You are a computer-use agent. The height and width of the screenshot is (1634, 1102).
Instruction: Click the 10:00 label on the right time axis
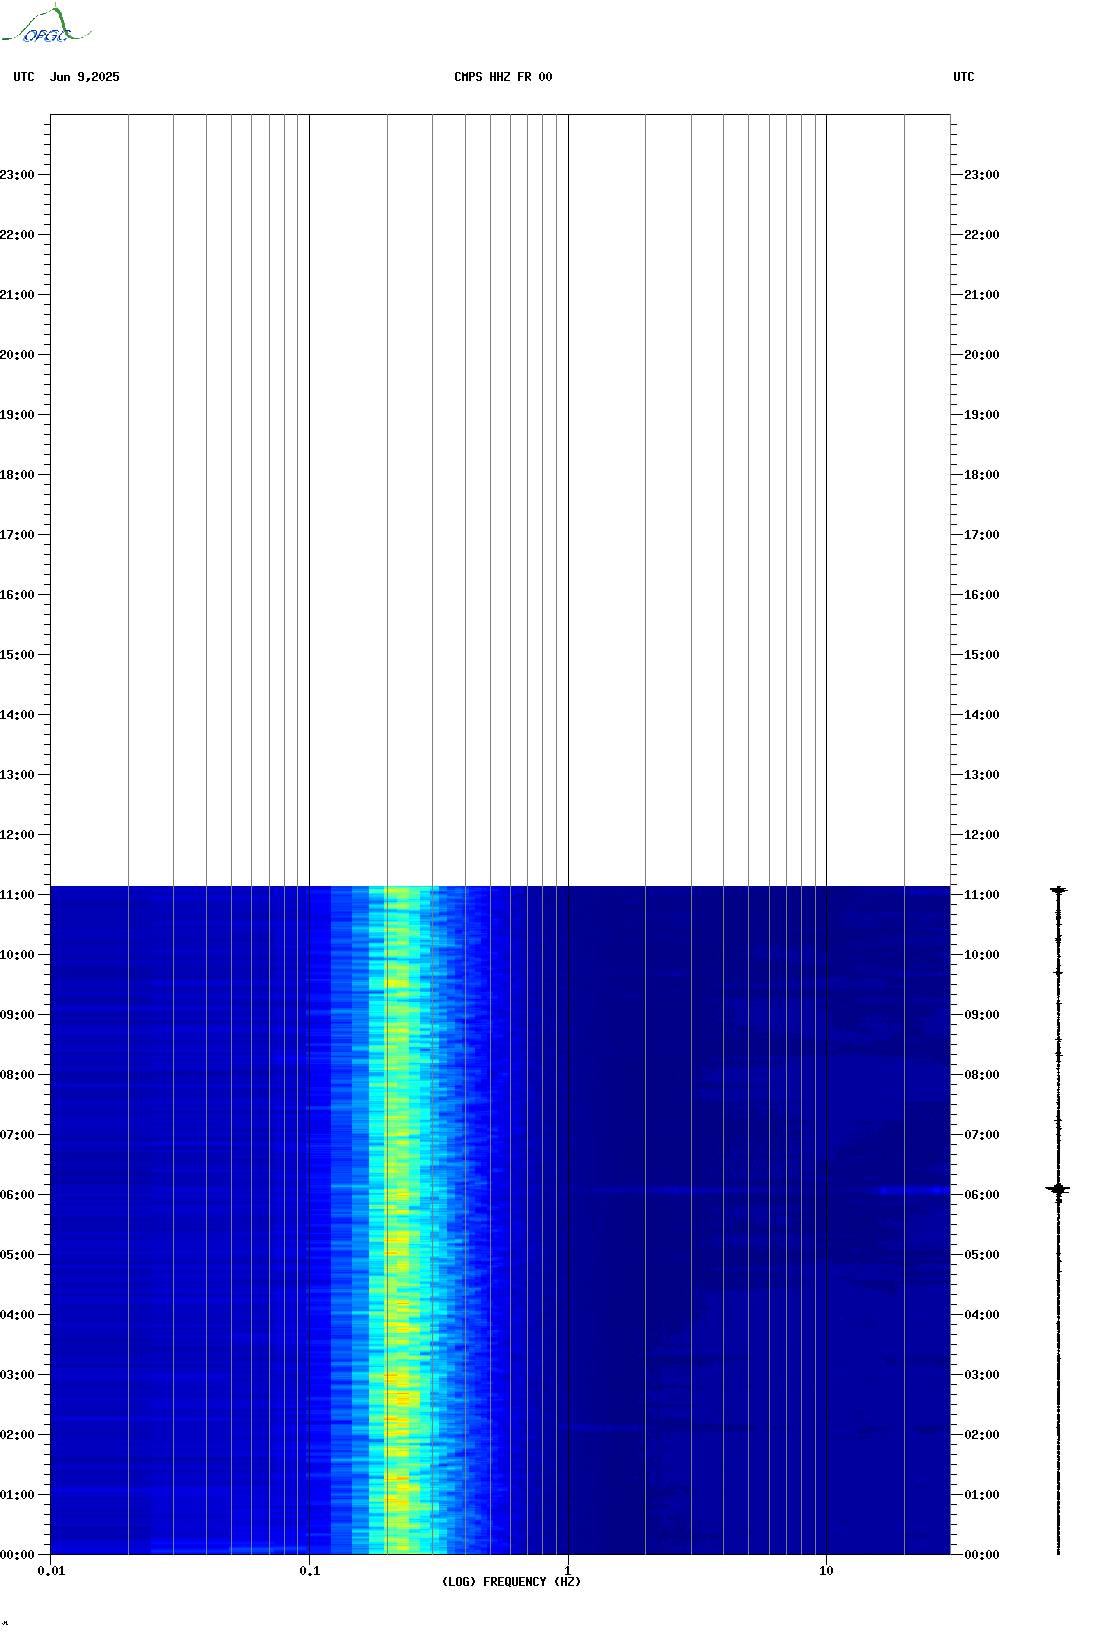(982, 955)
